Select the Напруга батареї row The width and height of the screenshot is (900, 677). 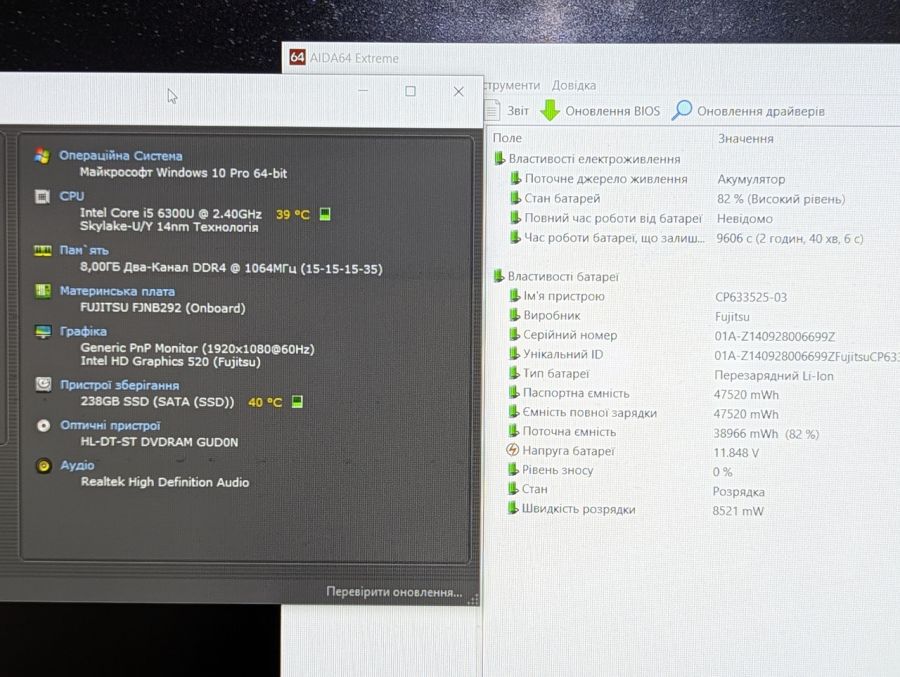(x=633, y=451)
